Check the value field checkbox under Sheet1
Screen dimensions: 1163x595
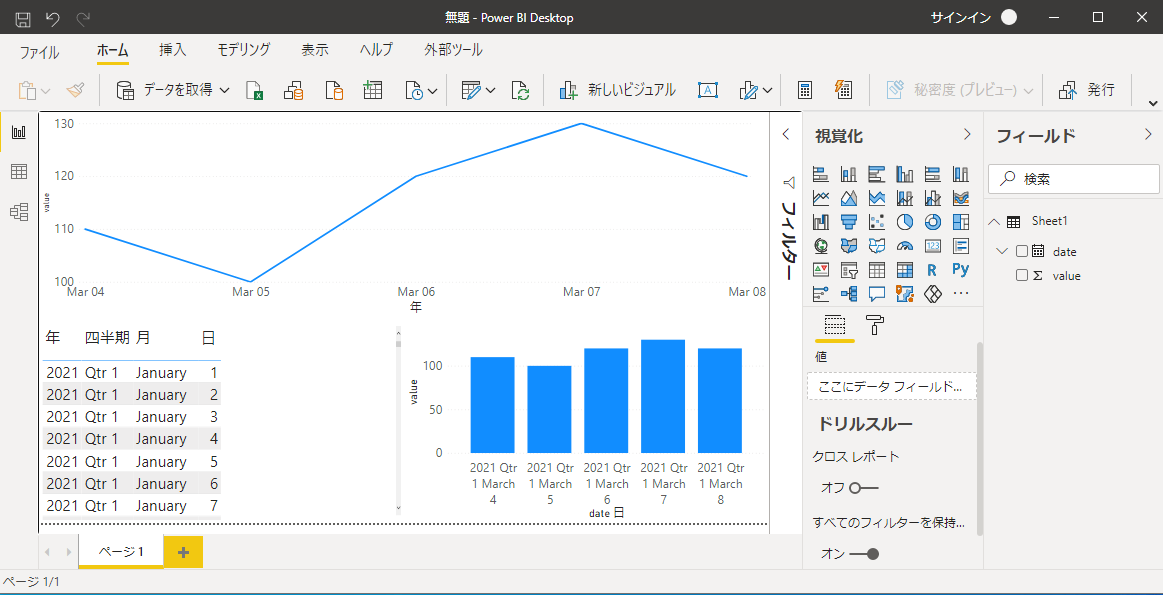1021,274
